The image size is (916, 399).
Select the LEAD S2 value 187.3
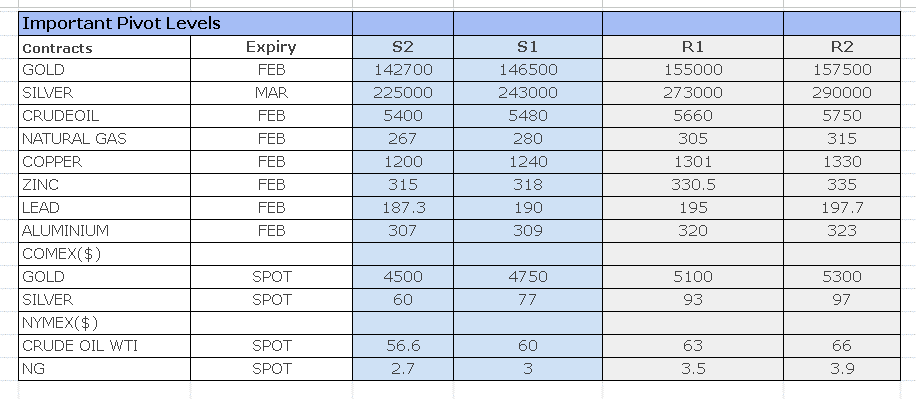403,208
